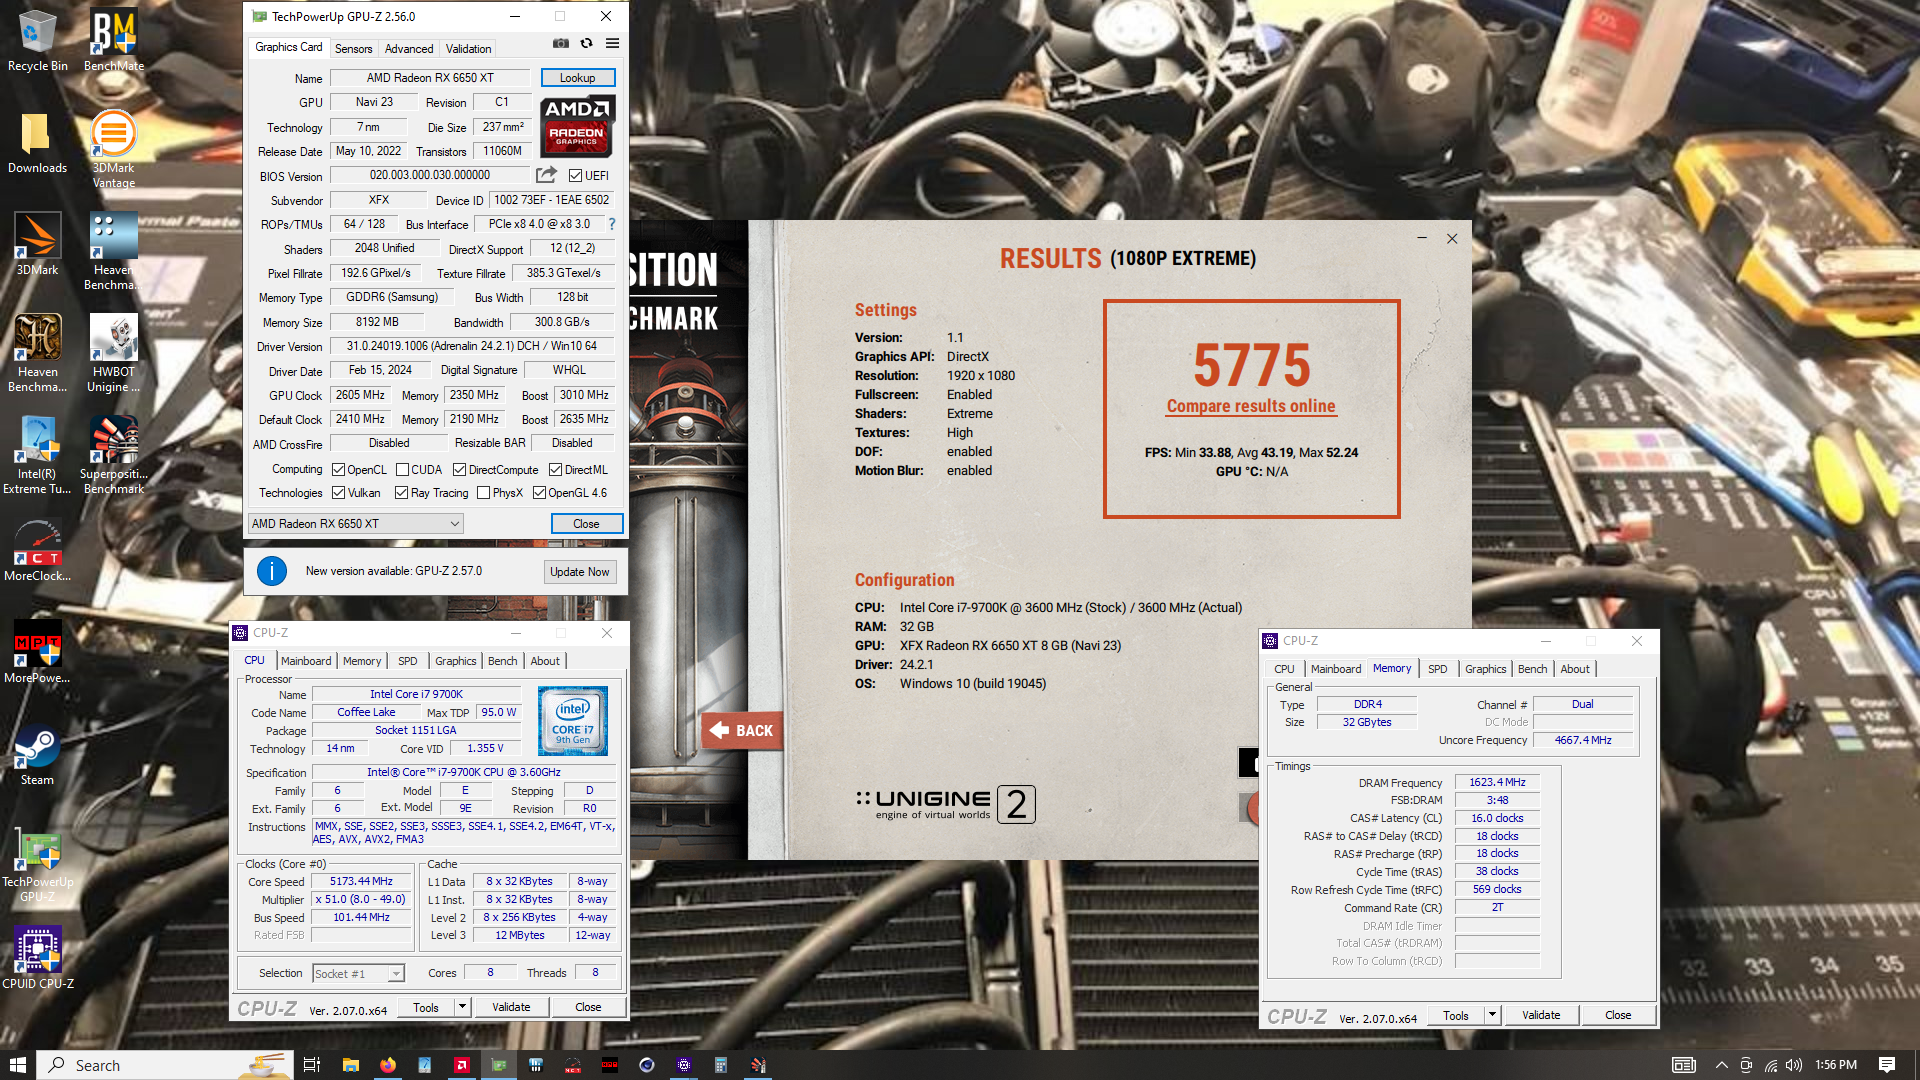Screen dimensions: 1920x1080
Task: Open Firefox from the taskbar
Action: [388, 1065]
